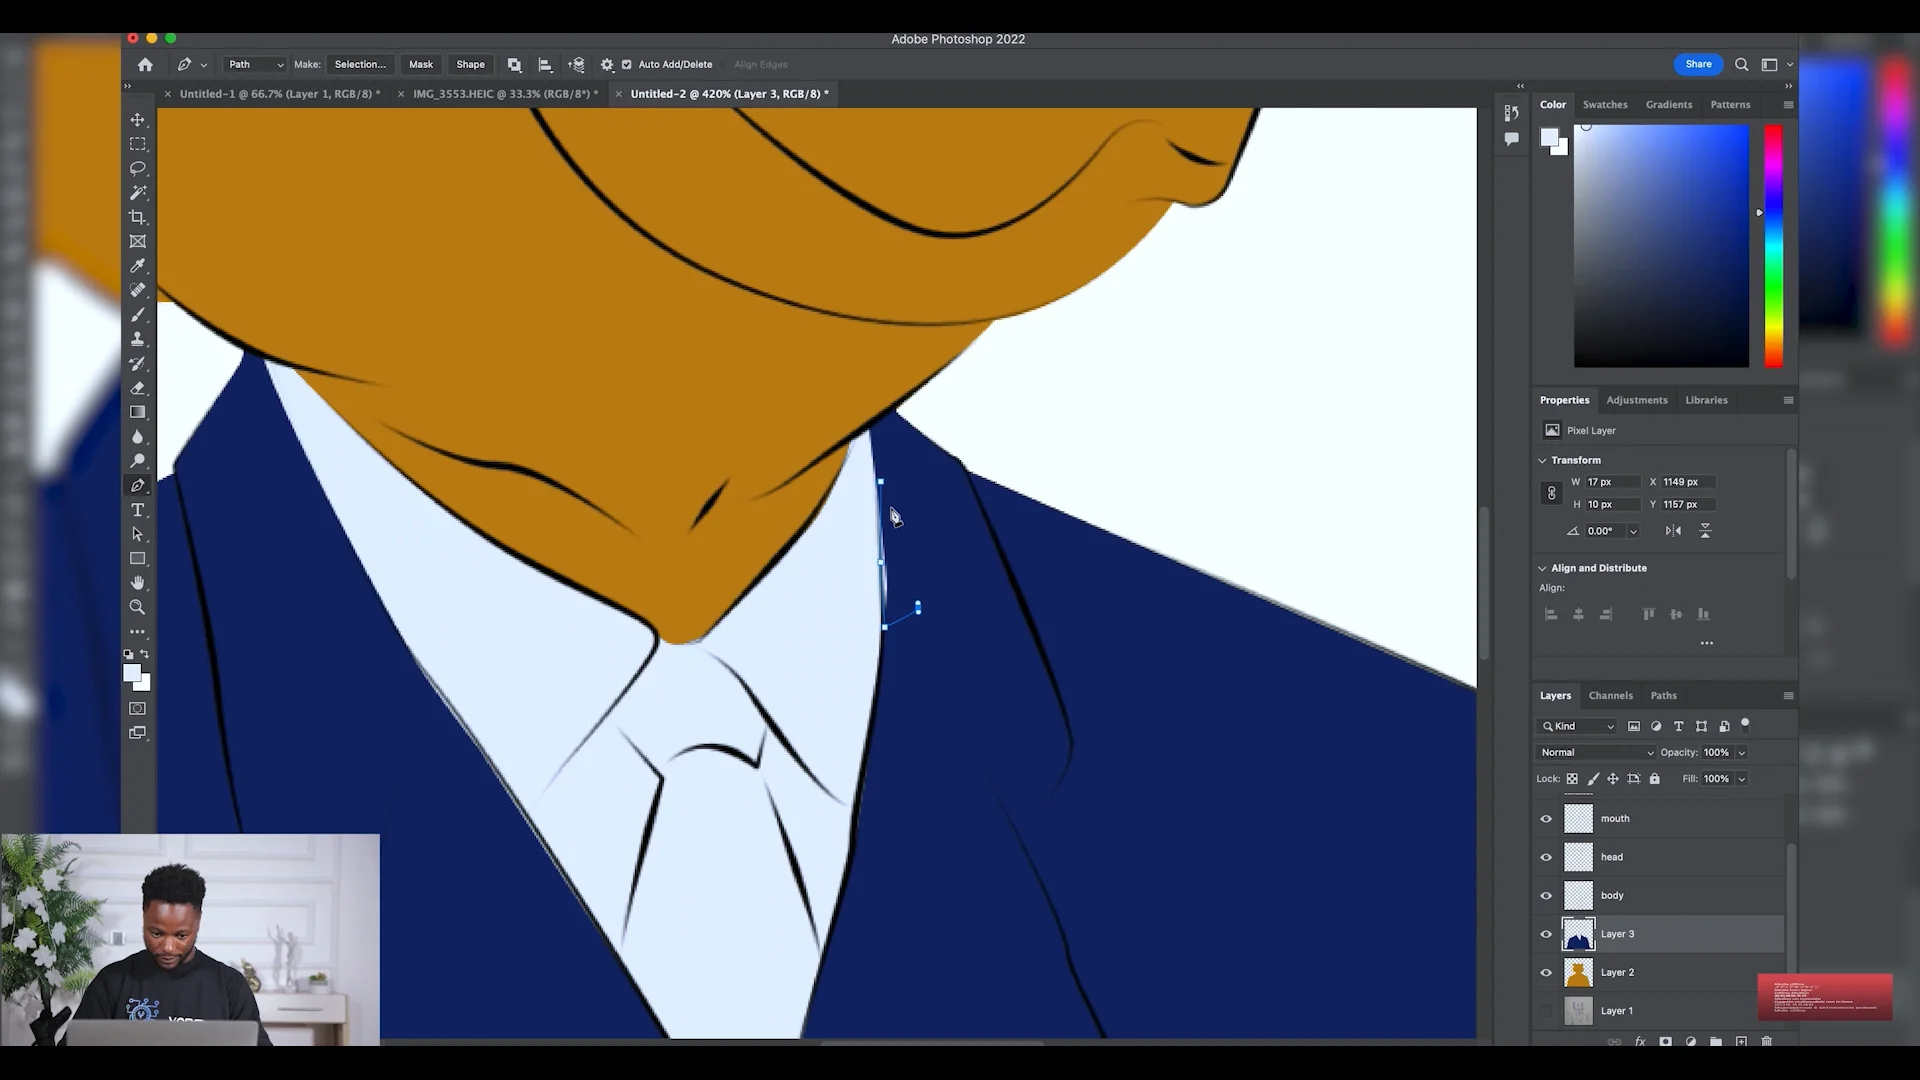Delete a layer using the trash icon
The height and width of the screenshot is (1080, 1920).
tap(1768, 1041)
